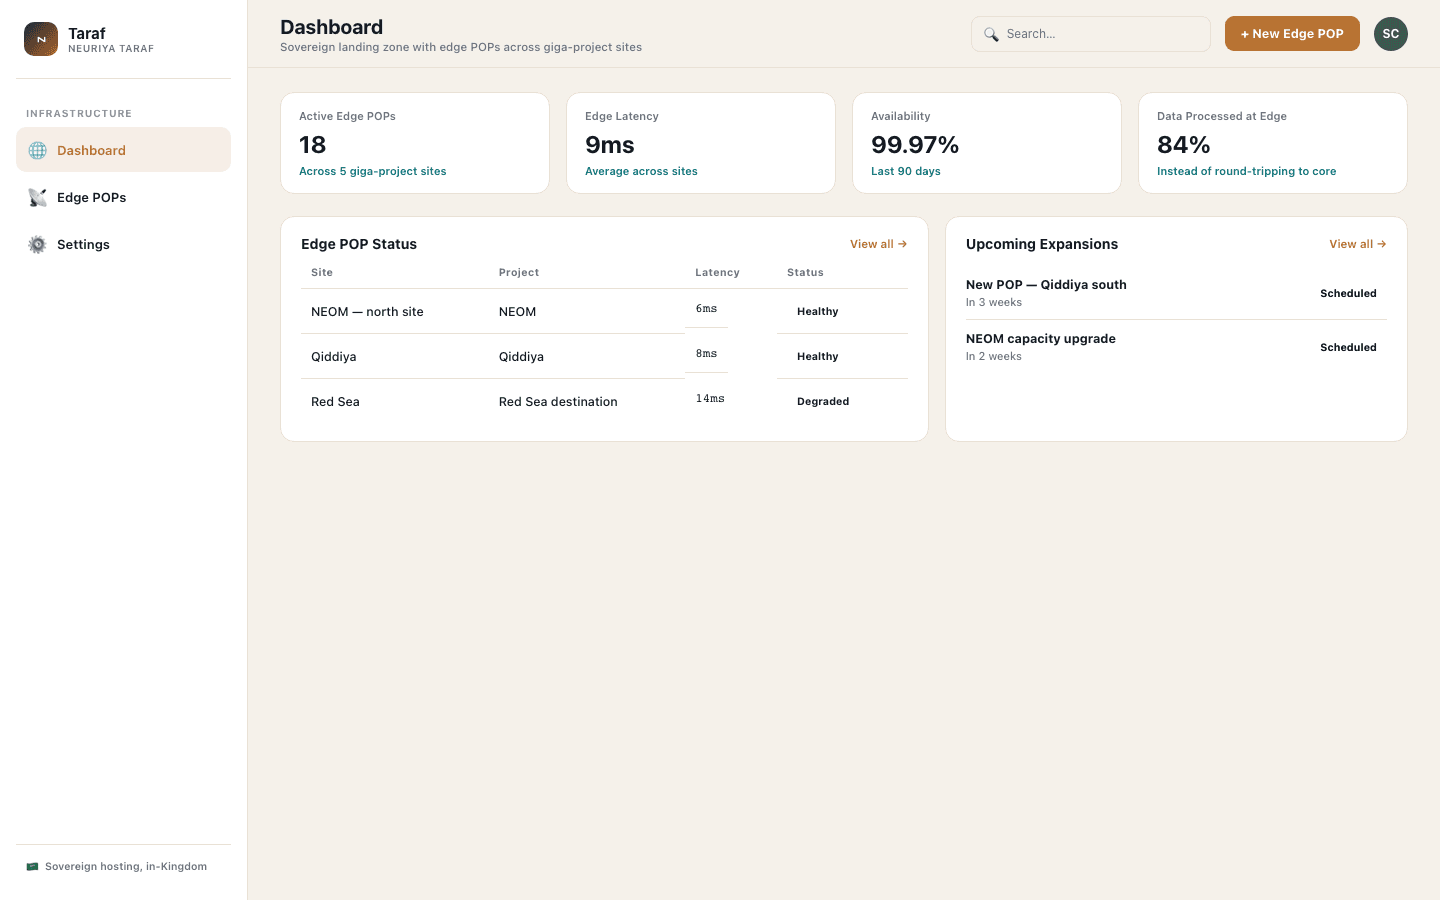Open the Dashboard menu item

pyautogui.click(x=124, y=150)
